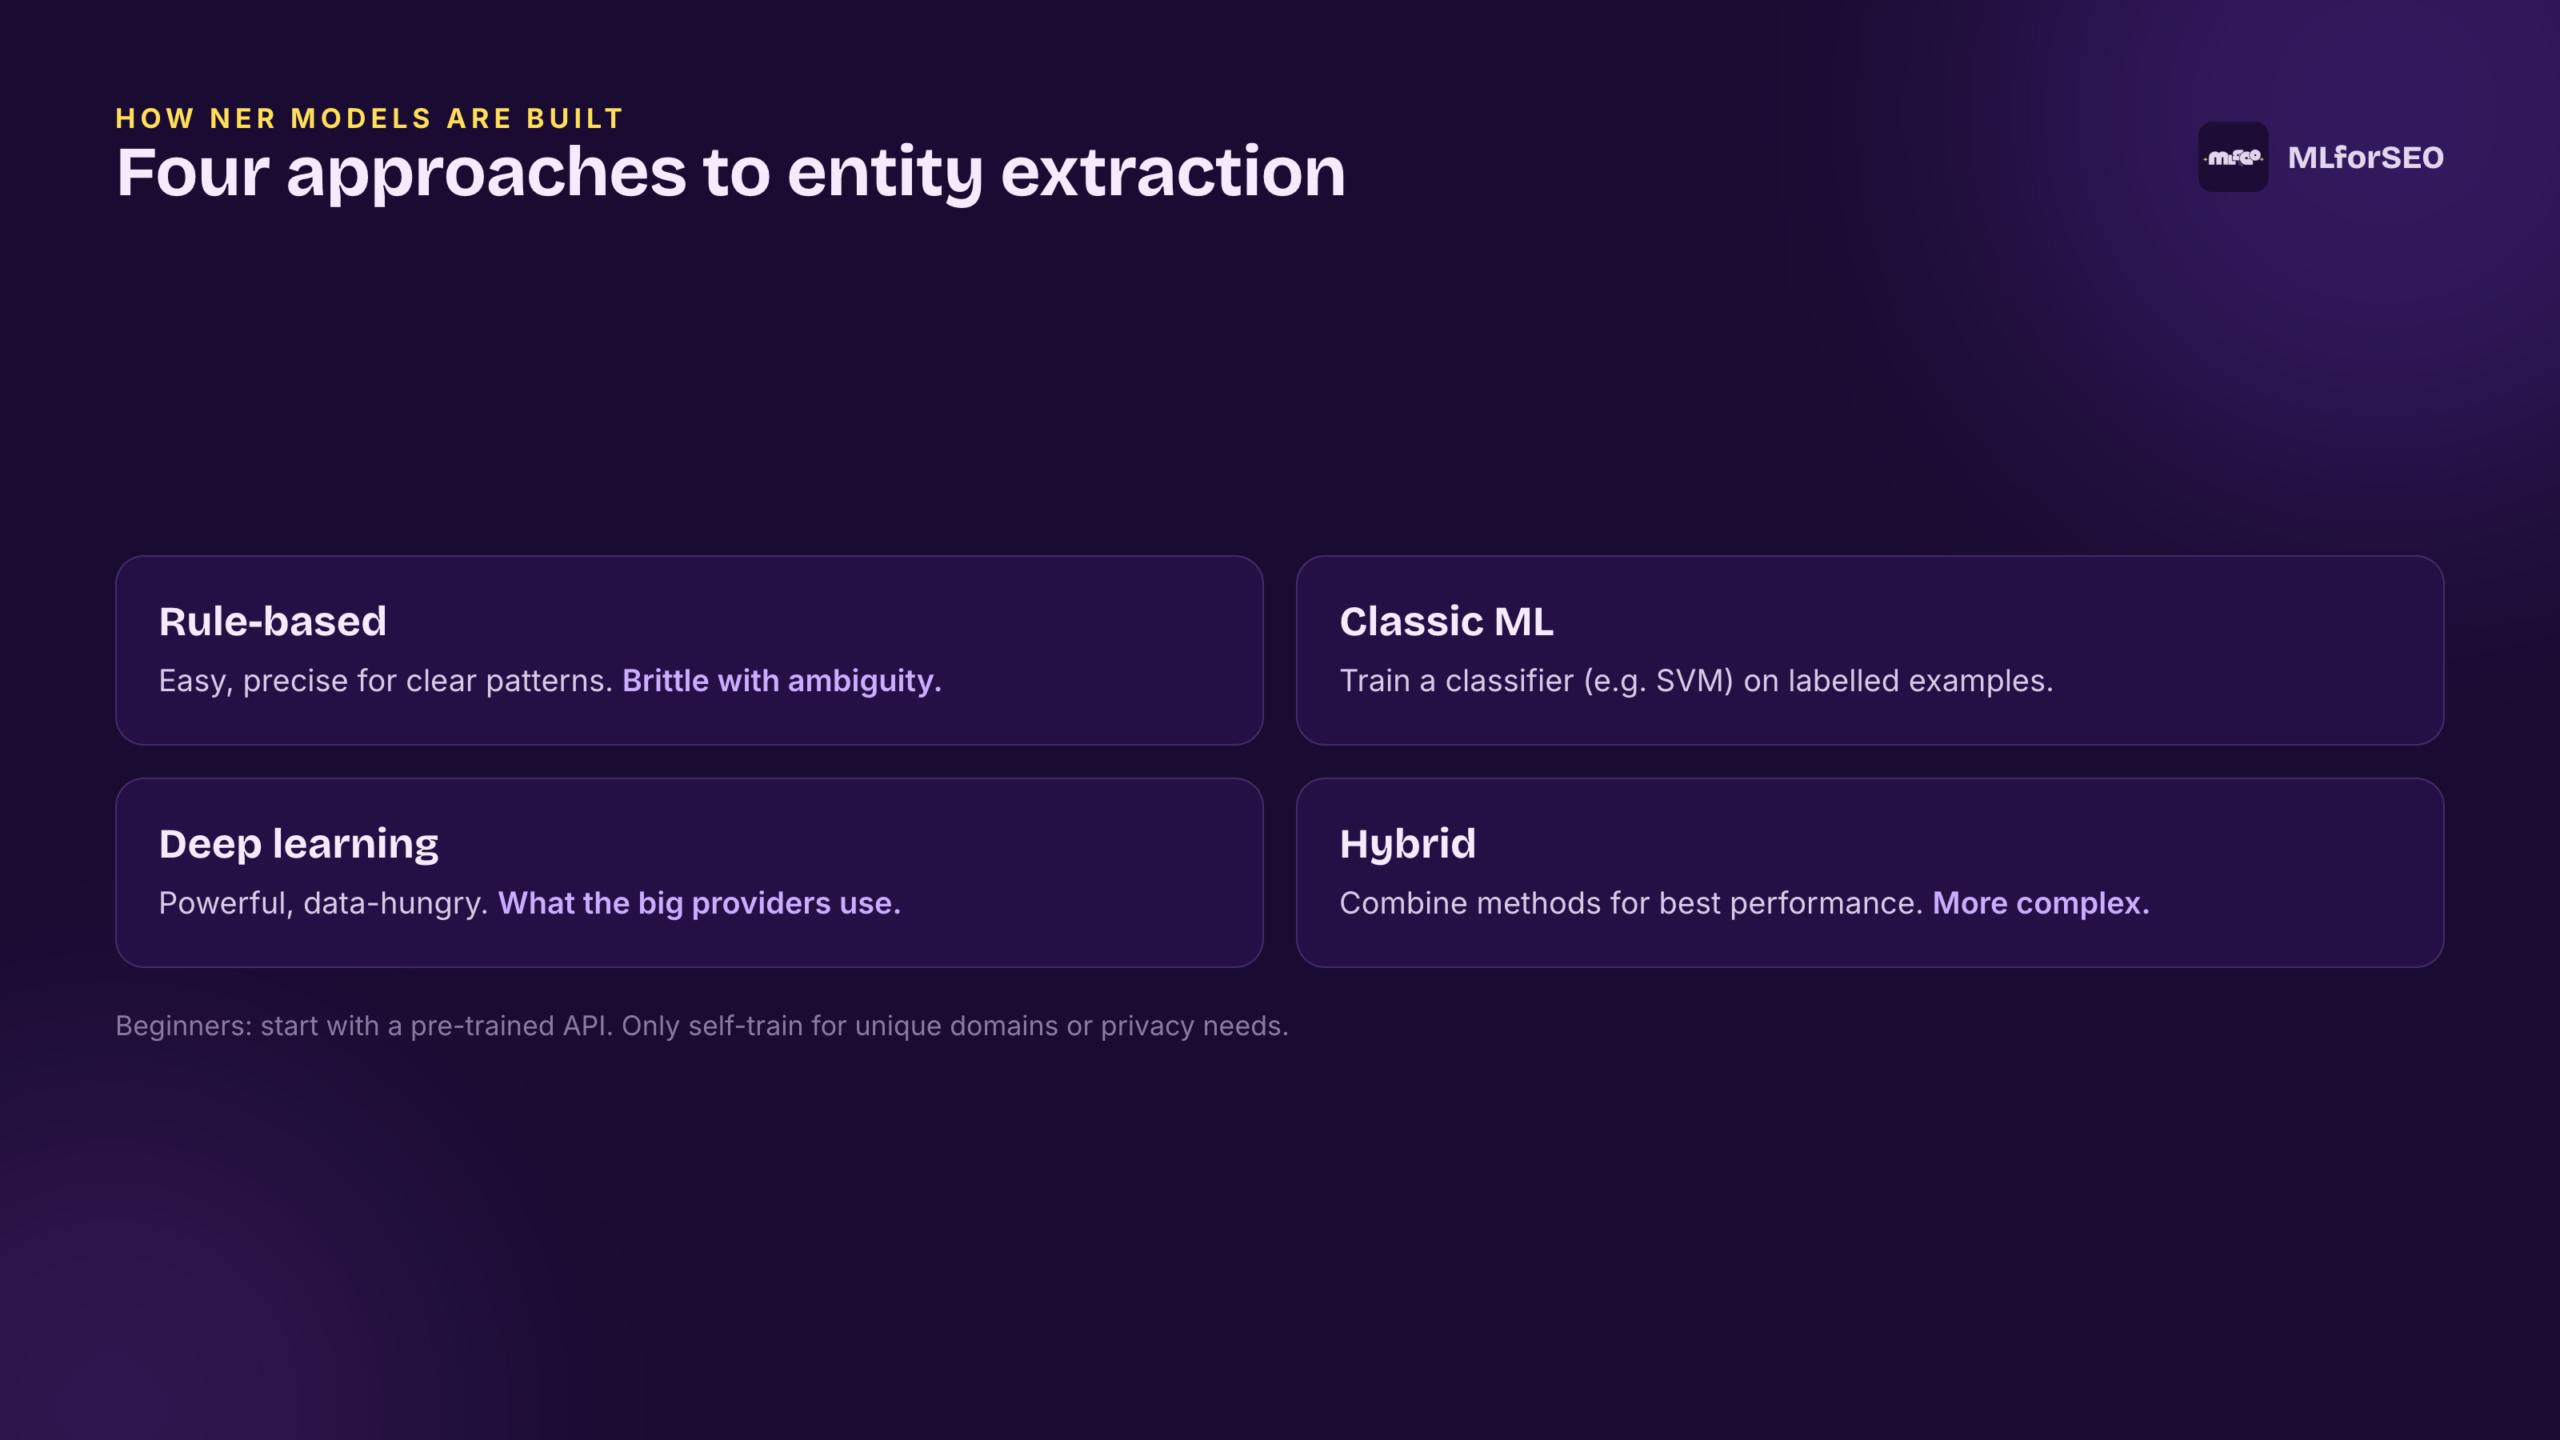The image size is (2560, 1440).
Task: Click text Powerful, data-hungry
Action: 323,903
